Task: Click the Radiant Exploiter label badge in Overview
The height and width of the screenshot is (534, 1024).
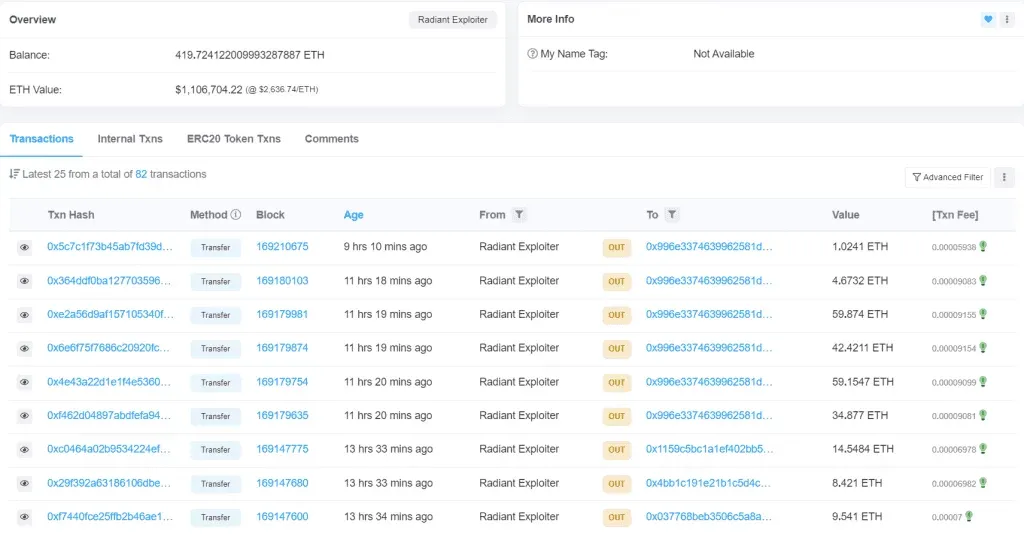Action: (453, 20)
